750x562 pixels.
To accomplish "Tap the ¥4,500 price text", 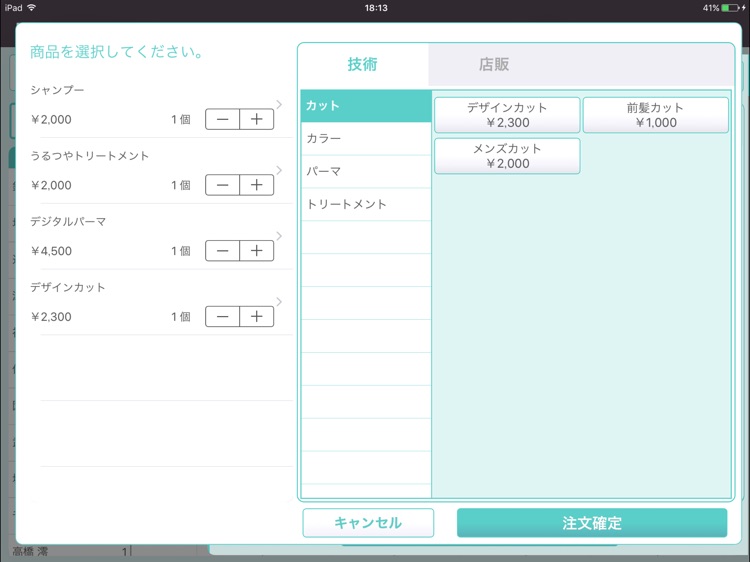I will click(51, 251).
